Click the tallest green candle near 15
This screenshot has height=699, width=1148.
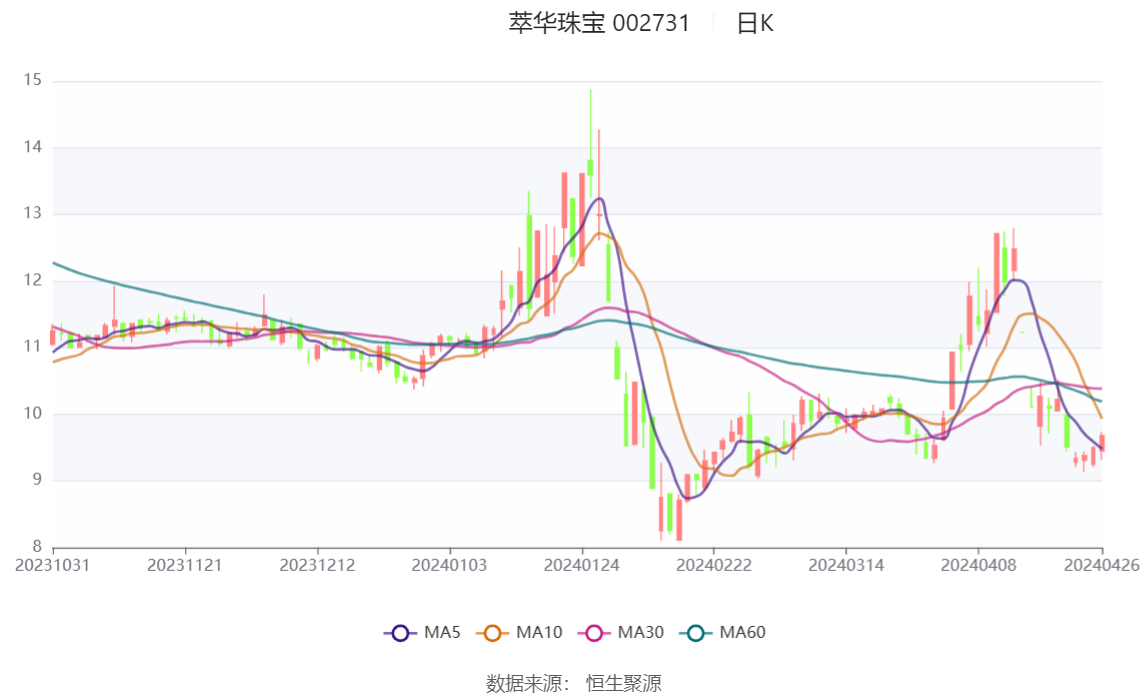point(590,143)
